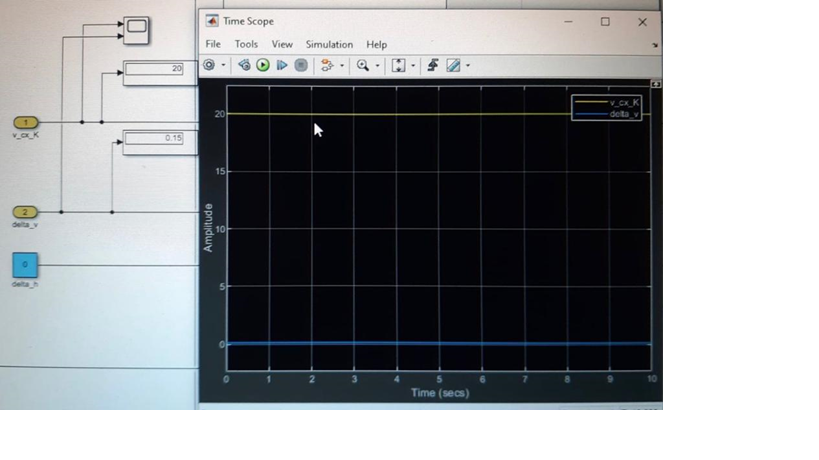Viewport: 819px width, 460px height.
Task: Click the Step Back toolbar icon
Action: click(x=244, y=65)
